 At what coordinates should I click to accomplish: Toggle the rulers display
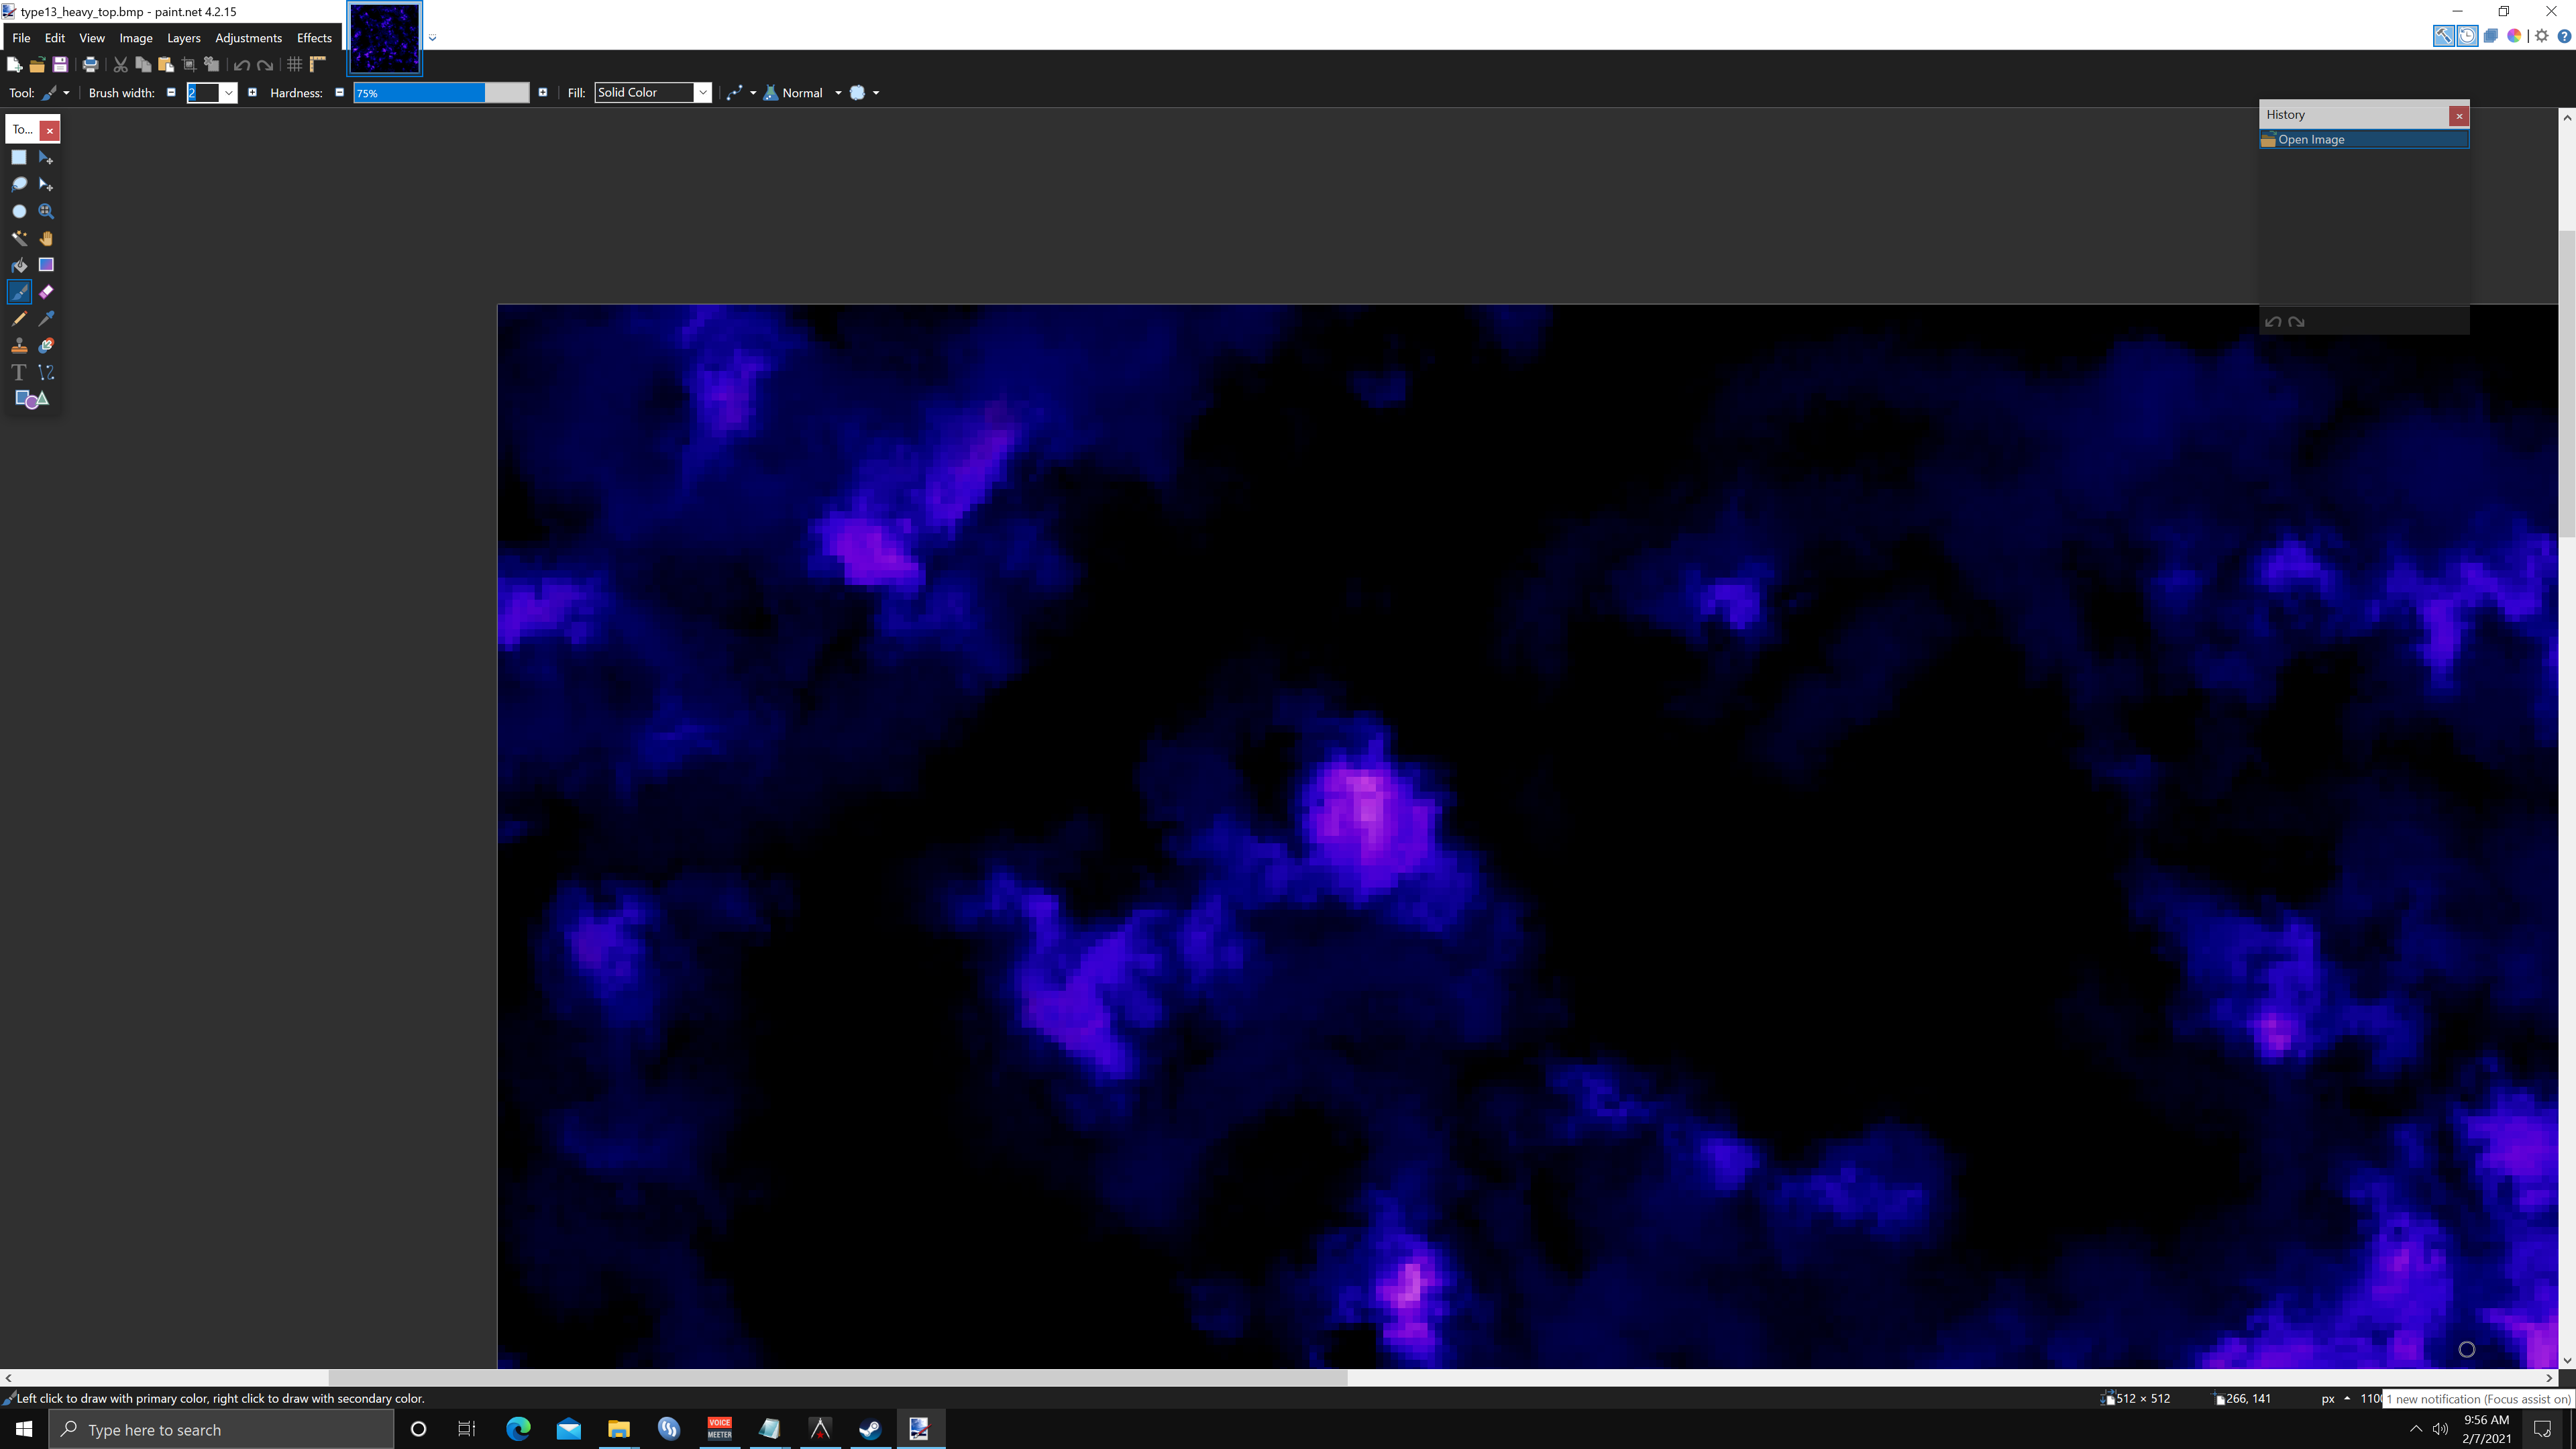click(x=318, y=65)
